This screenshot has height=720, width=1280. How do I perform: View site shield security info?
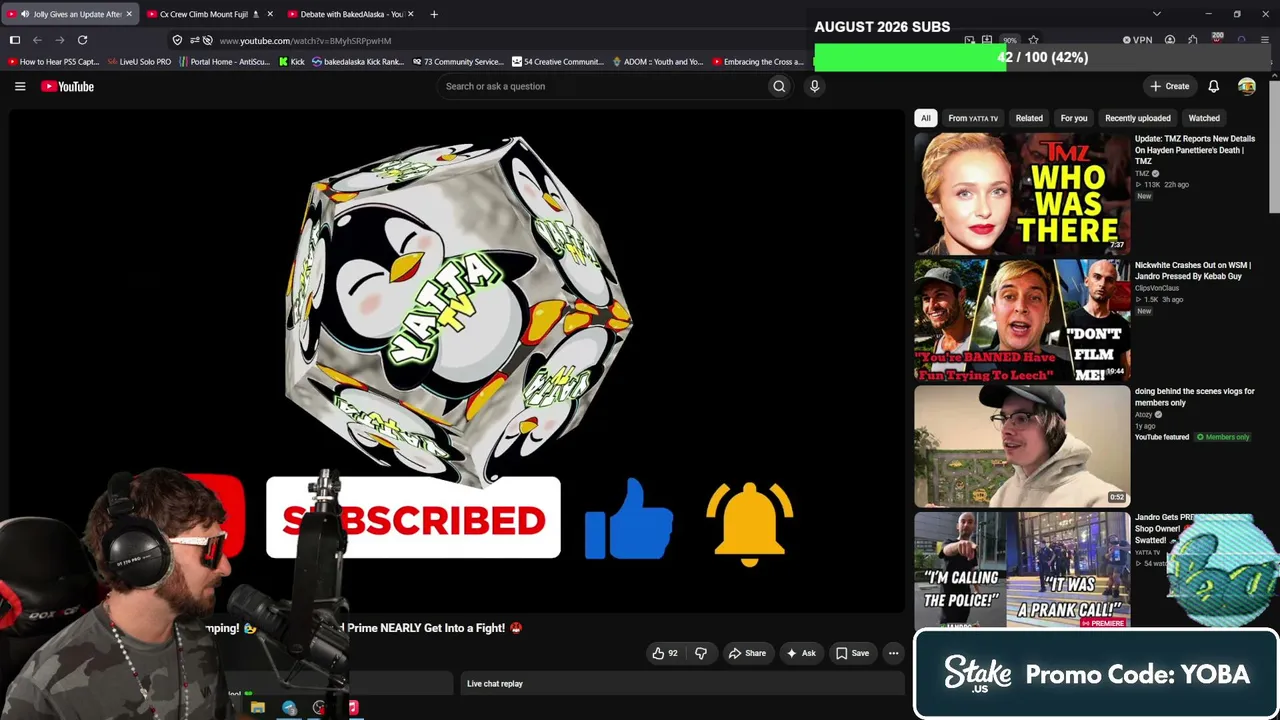click(x=177, y=40)
